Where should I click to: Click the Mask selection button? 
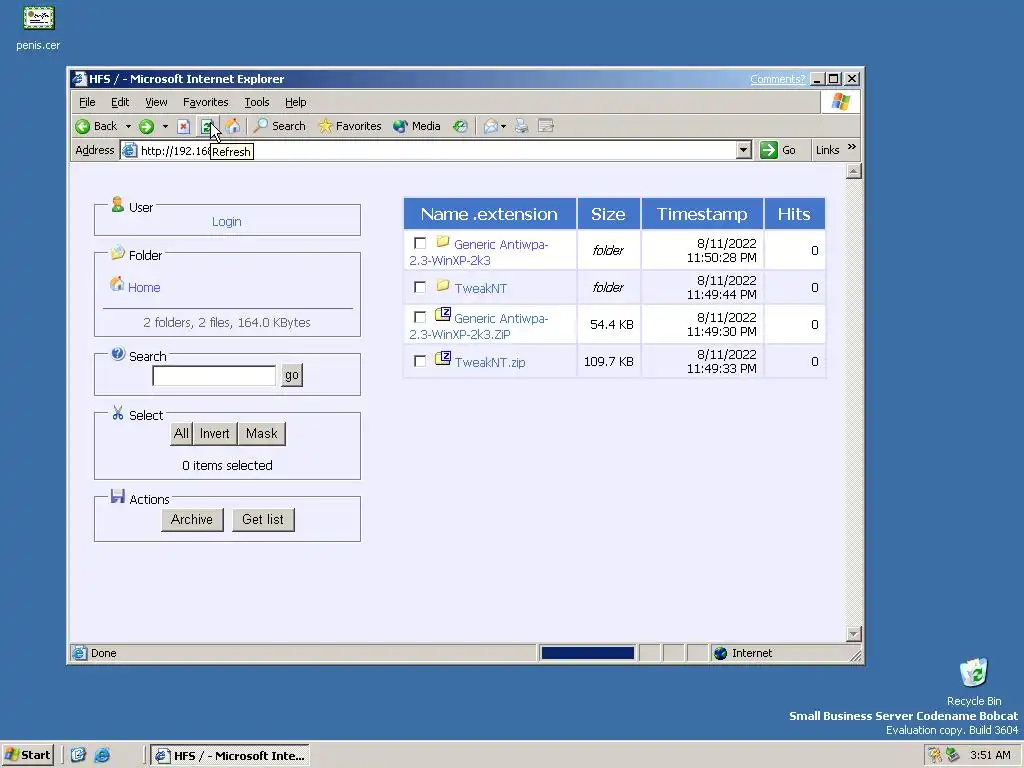261,434
